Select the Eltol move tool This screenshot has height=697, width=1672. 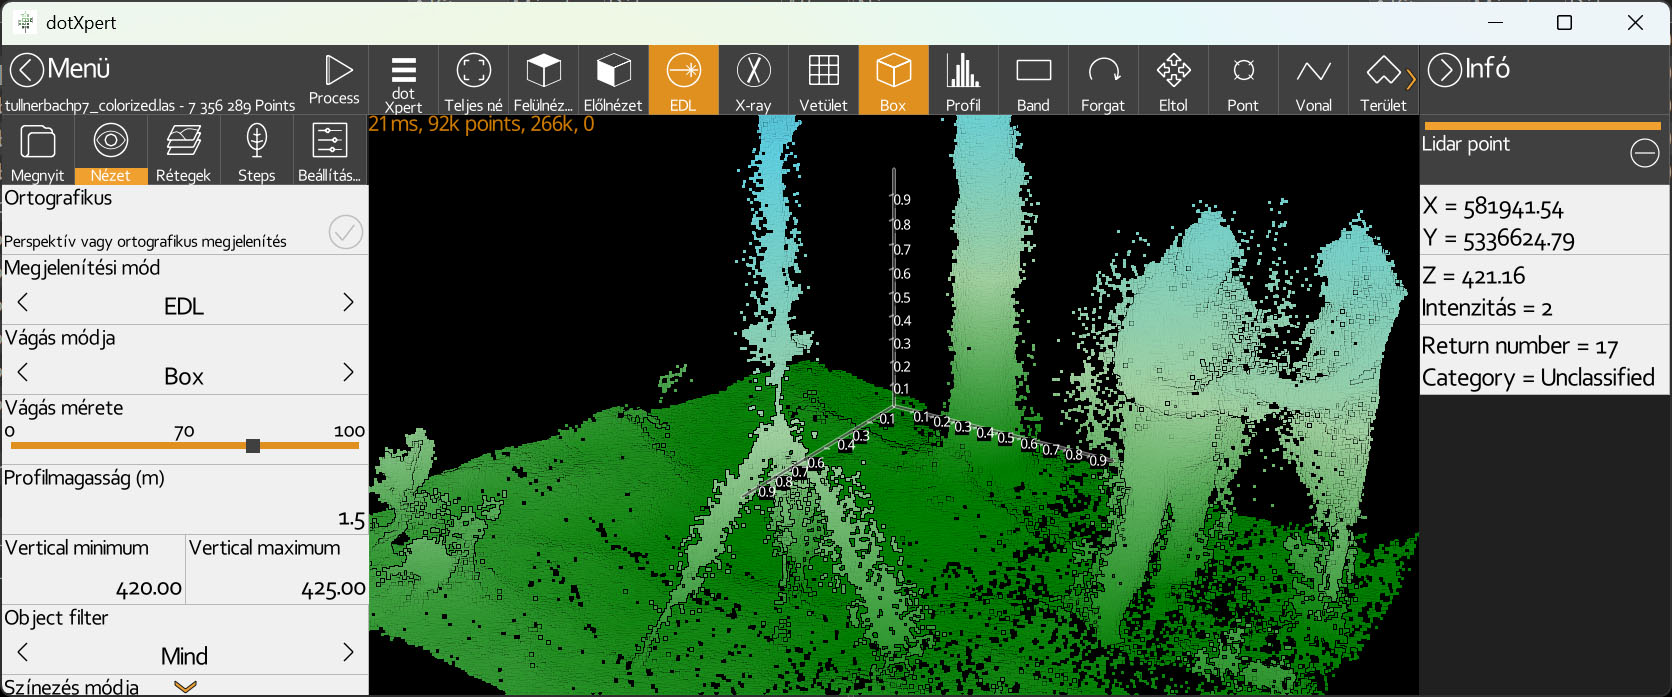pyautogui.click(x=1173, y=80)
